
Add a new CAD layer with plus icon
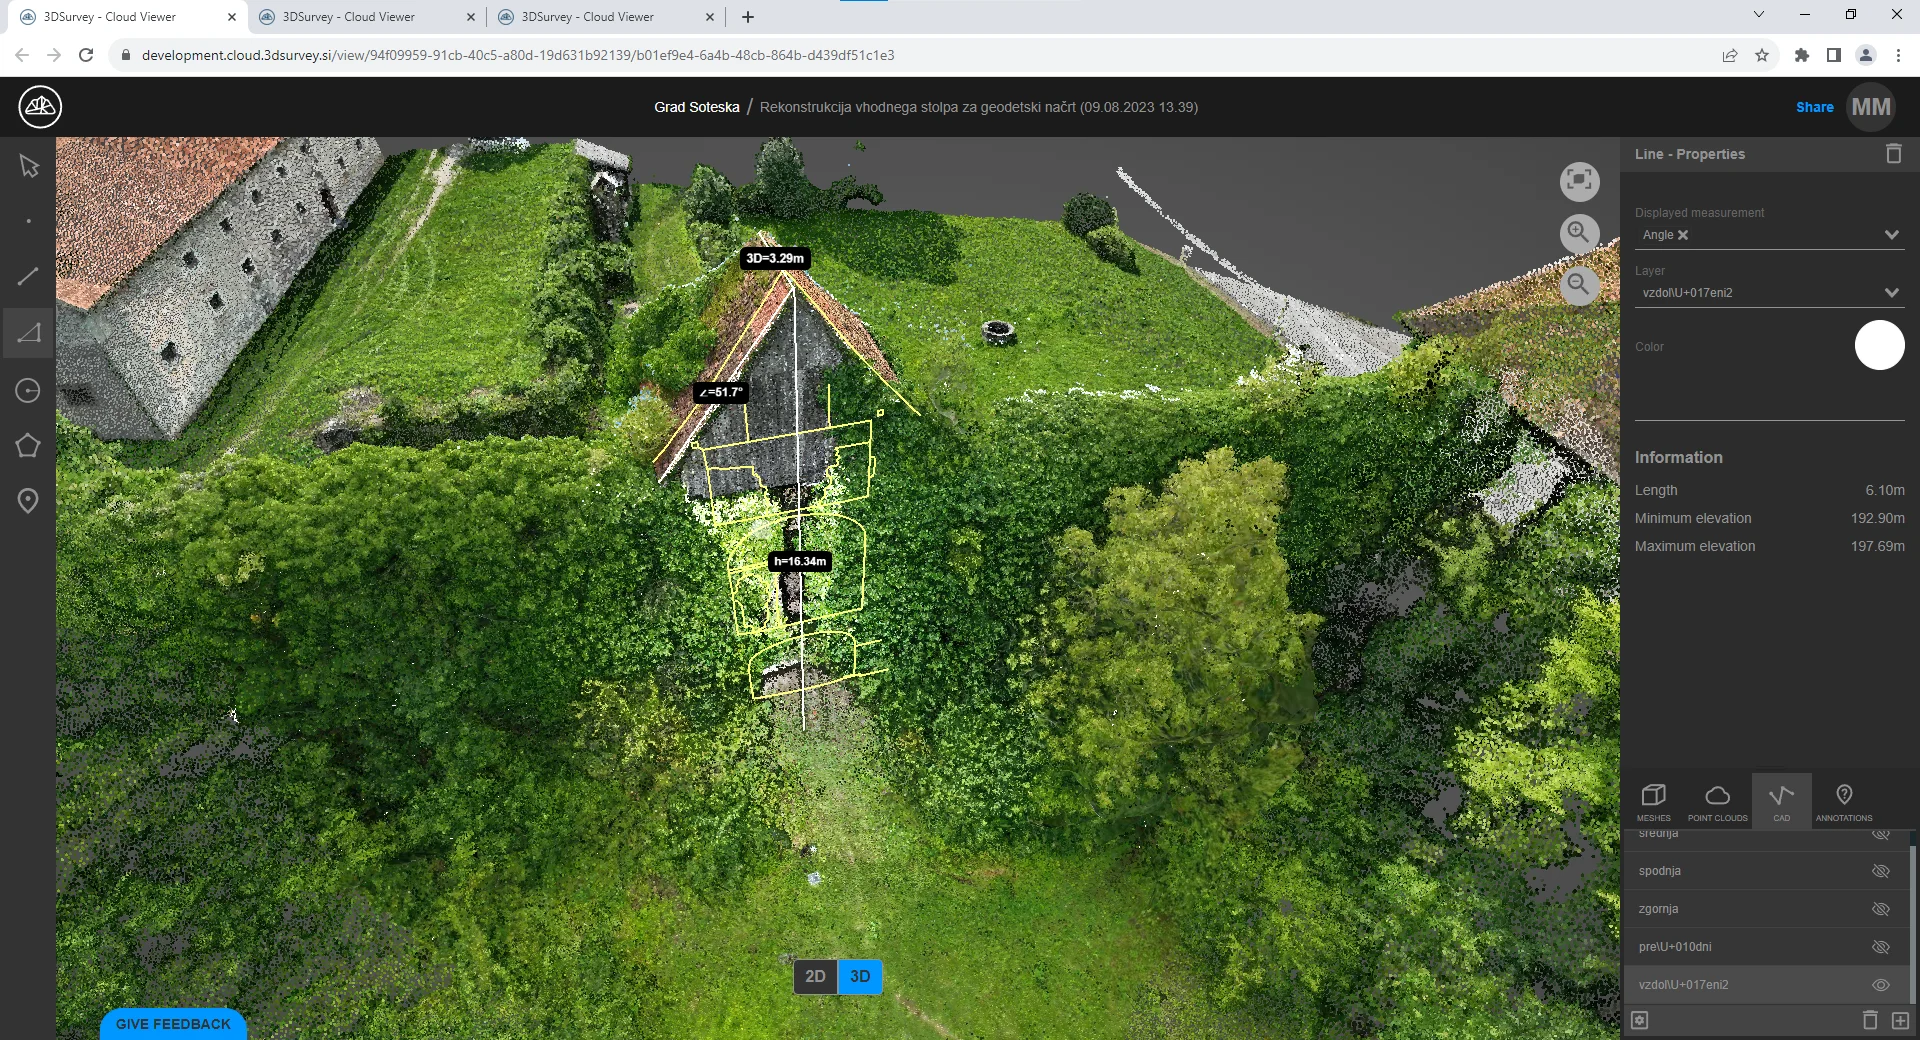(1899, 1021)
